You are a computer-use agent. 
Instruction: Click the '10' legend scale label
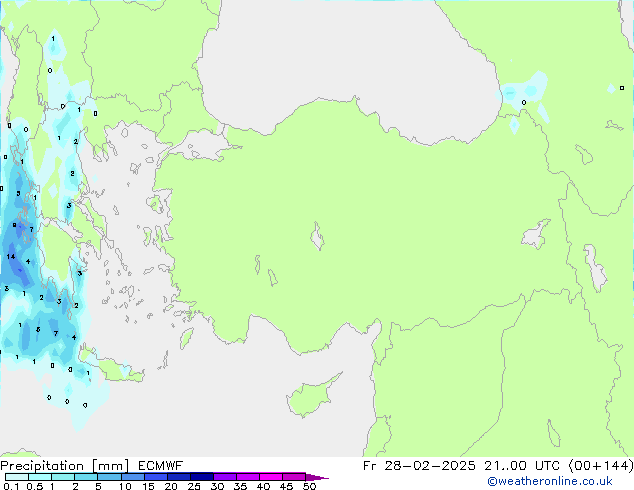pyautogui.click(x=125, y=486)
